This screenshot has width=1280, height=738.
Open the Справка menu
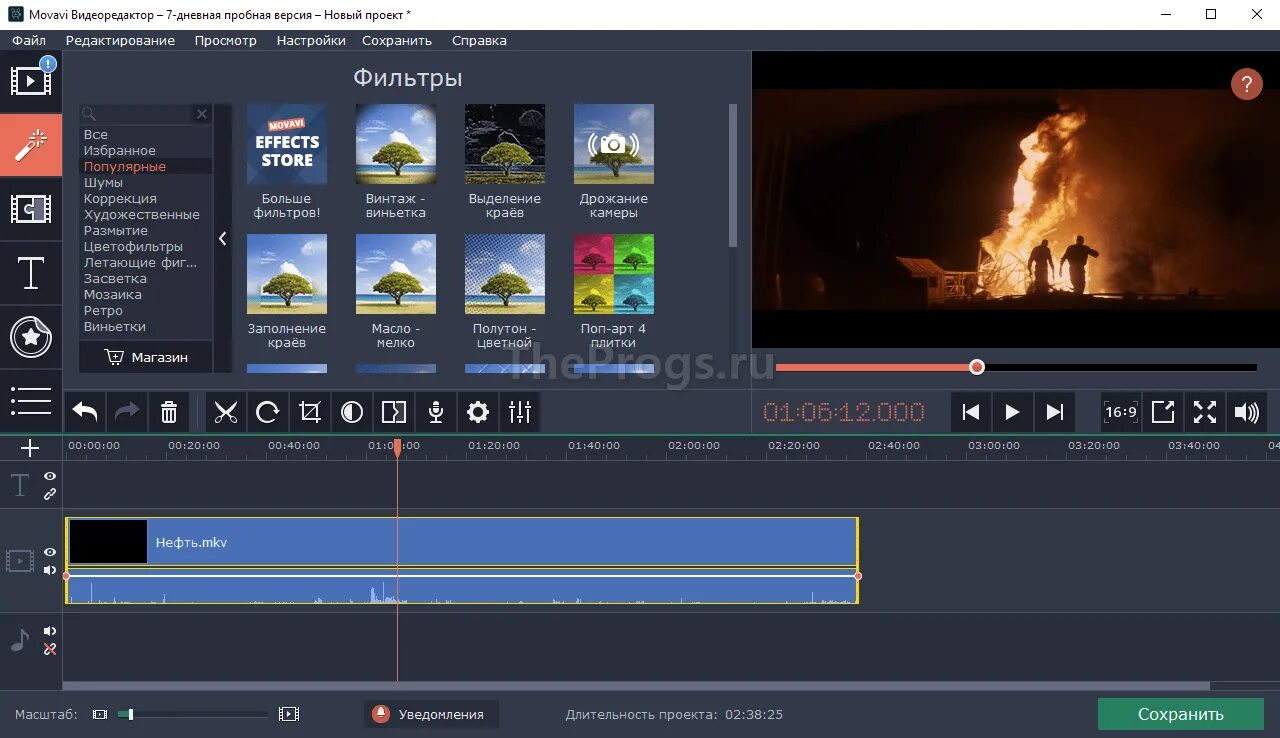tap(479, 41)
